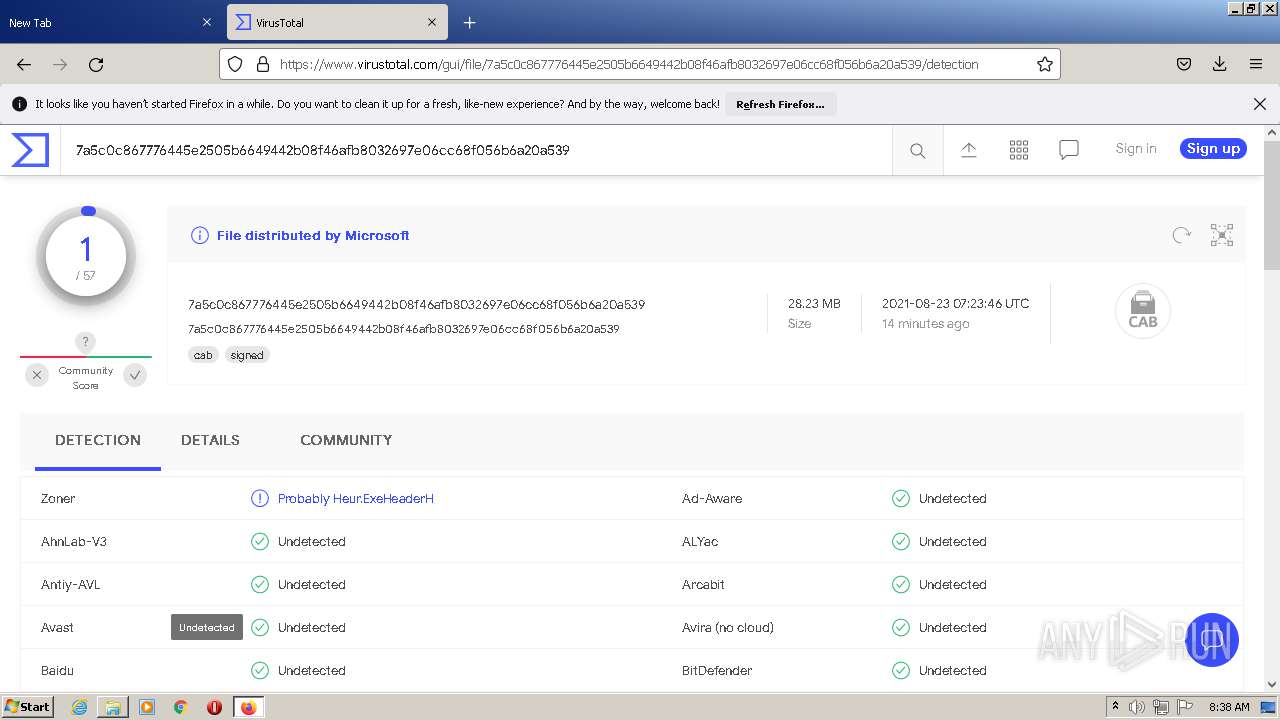Click the tracking protection shield icon
Screen dimensions: 1280x720
(235, 64)
